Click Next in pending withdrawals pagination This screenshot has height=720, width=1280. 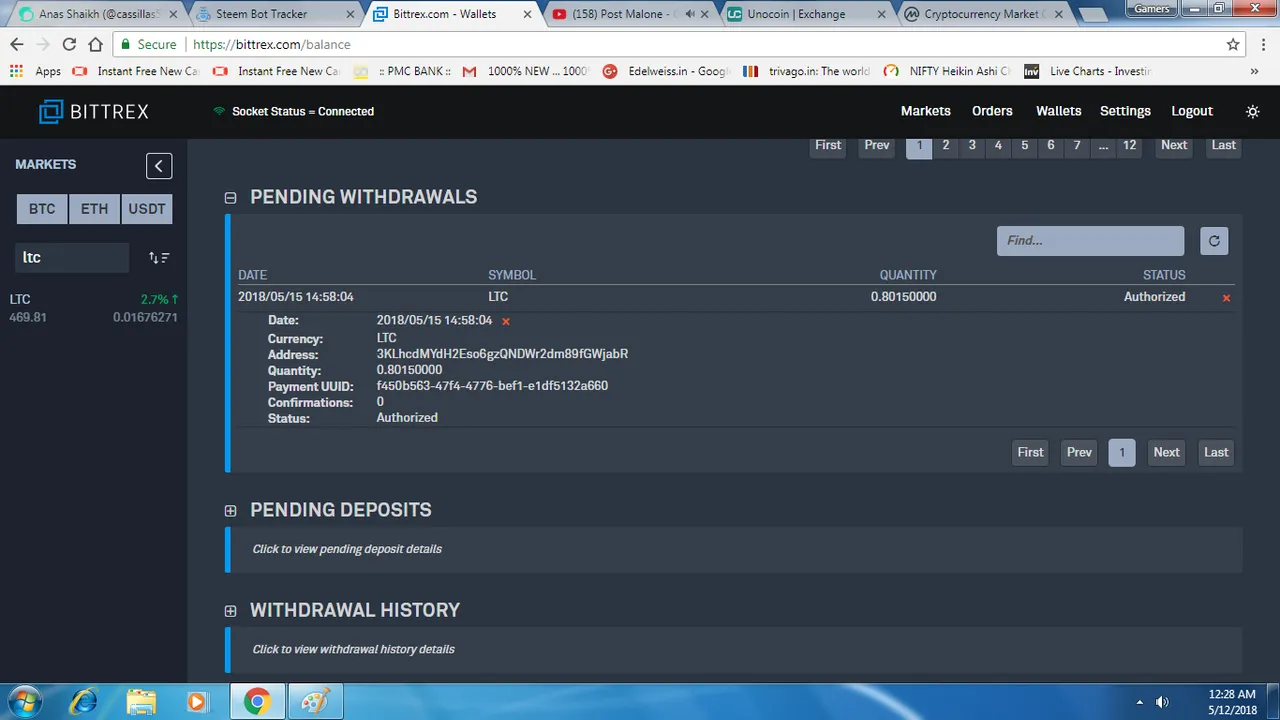click(1166, 453)
